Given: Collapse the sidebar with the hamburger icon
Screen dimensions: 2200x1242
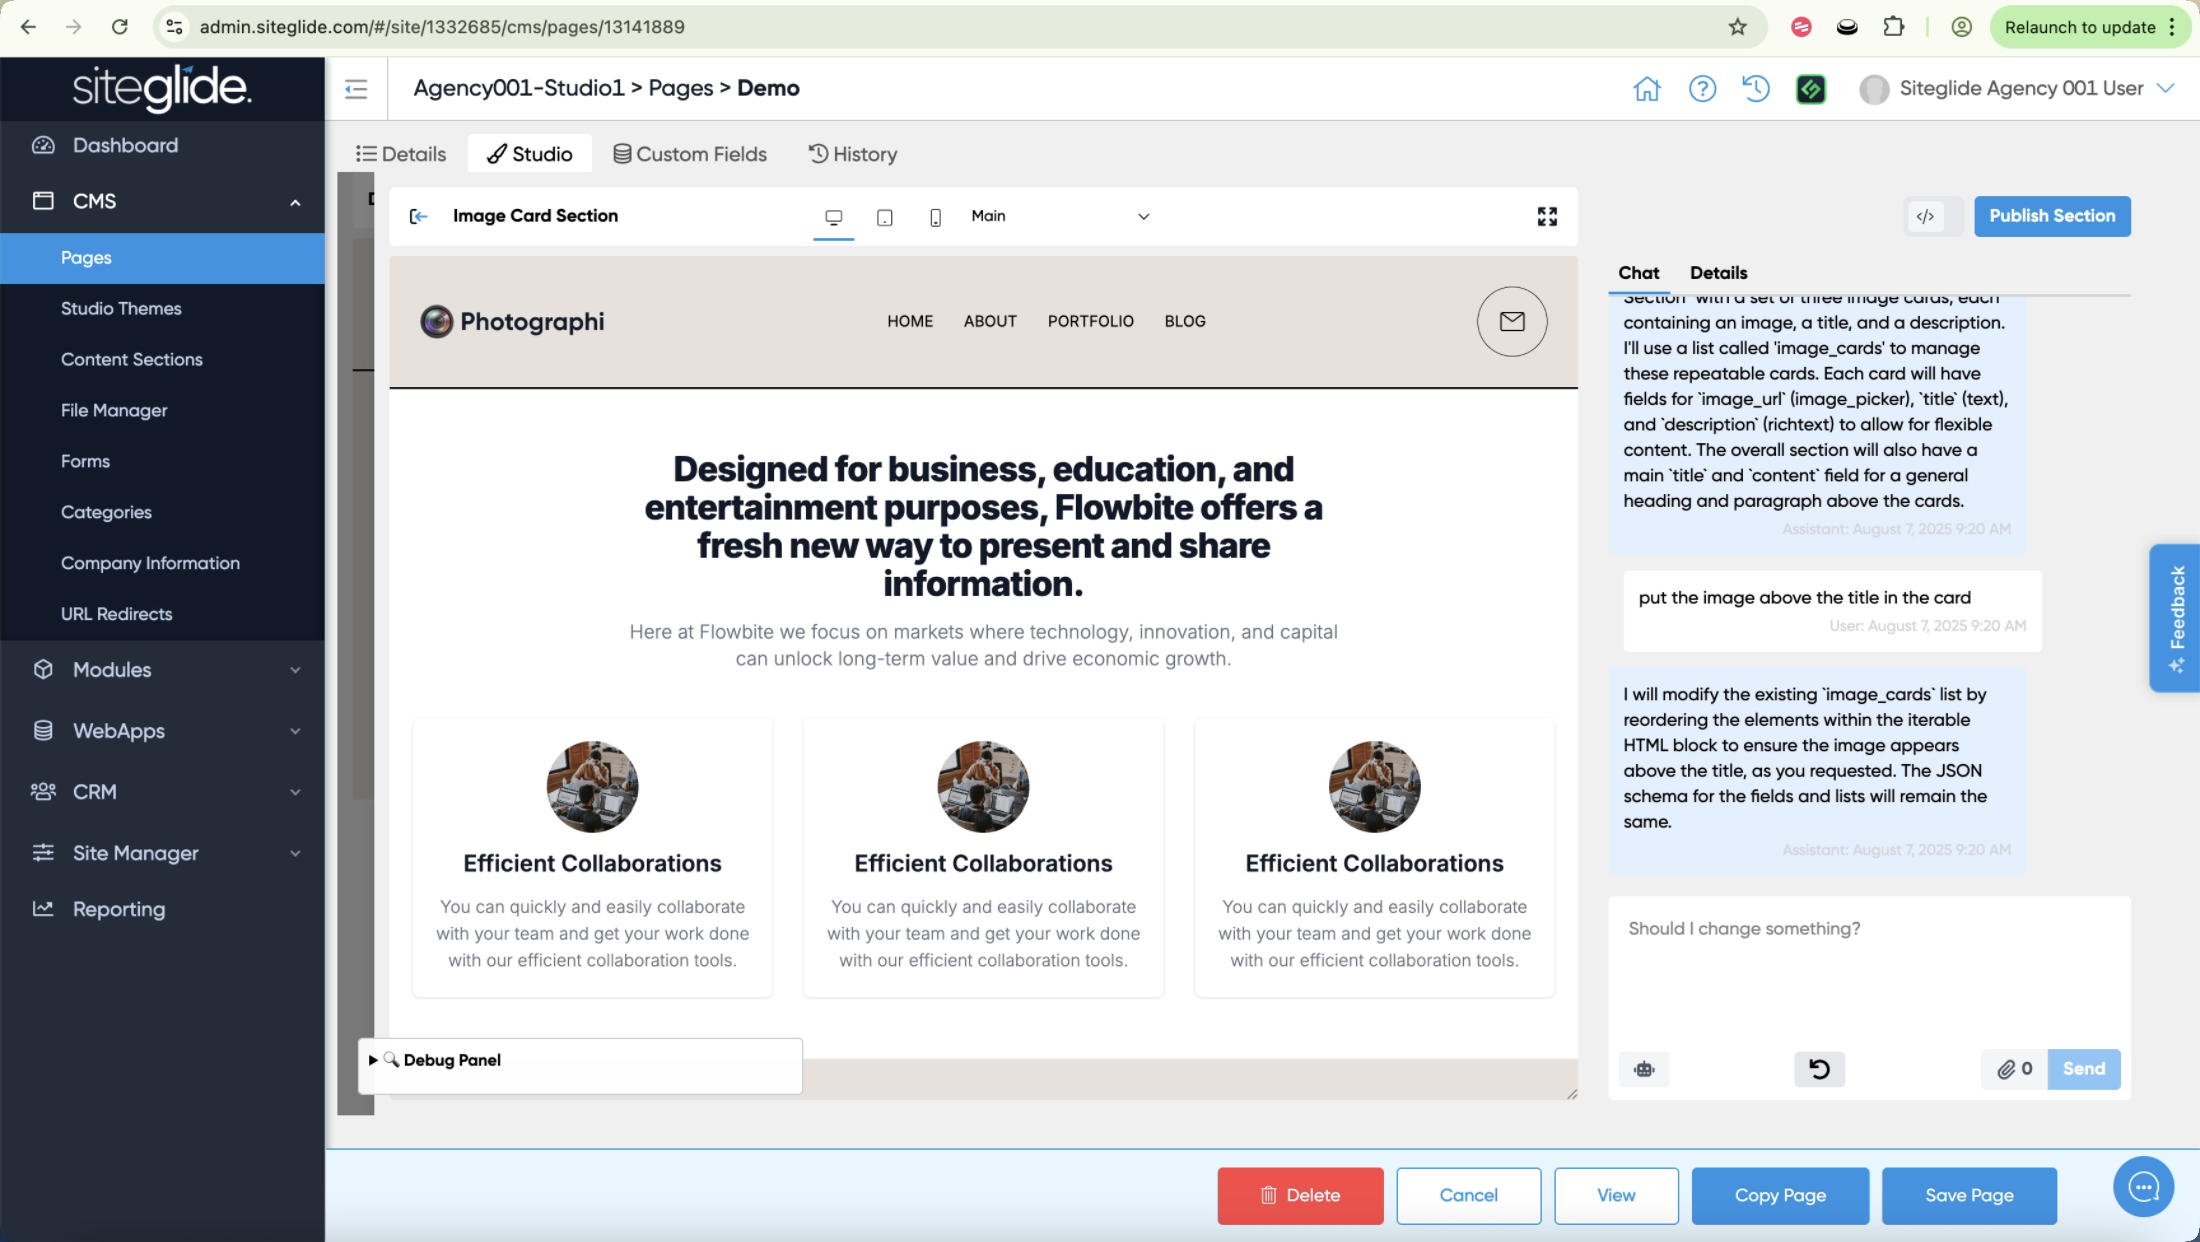Looking at the screenshot, I should (356, 89).
